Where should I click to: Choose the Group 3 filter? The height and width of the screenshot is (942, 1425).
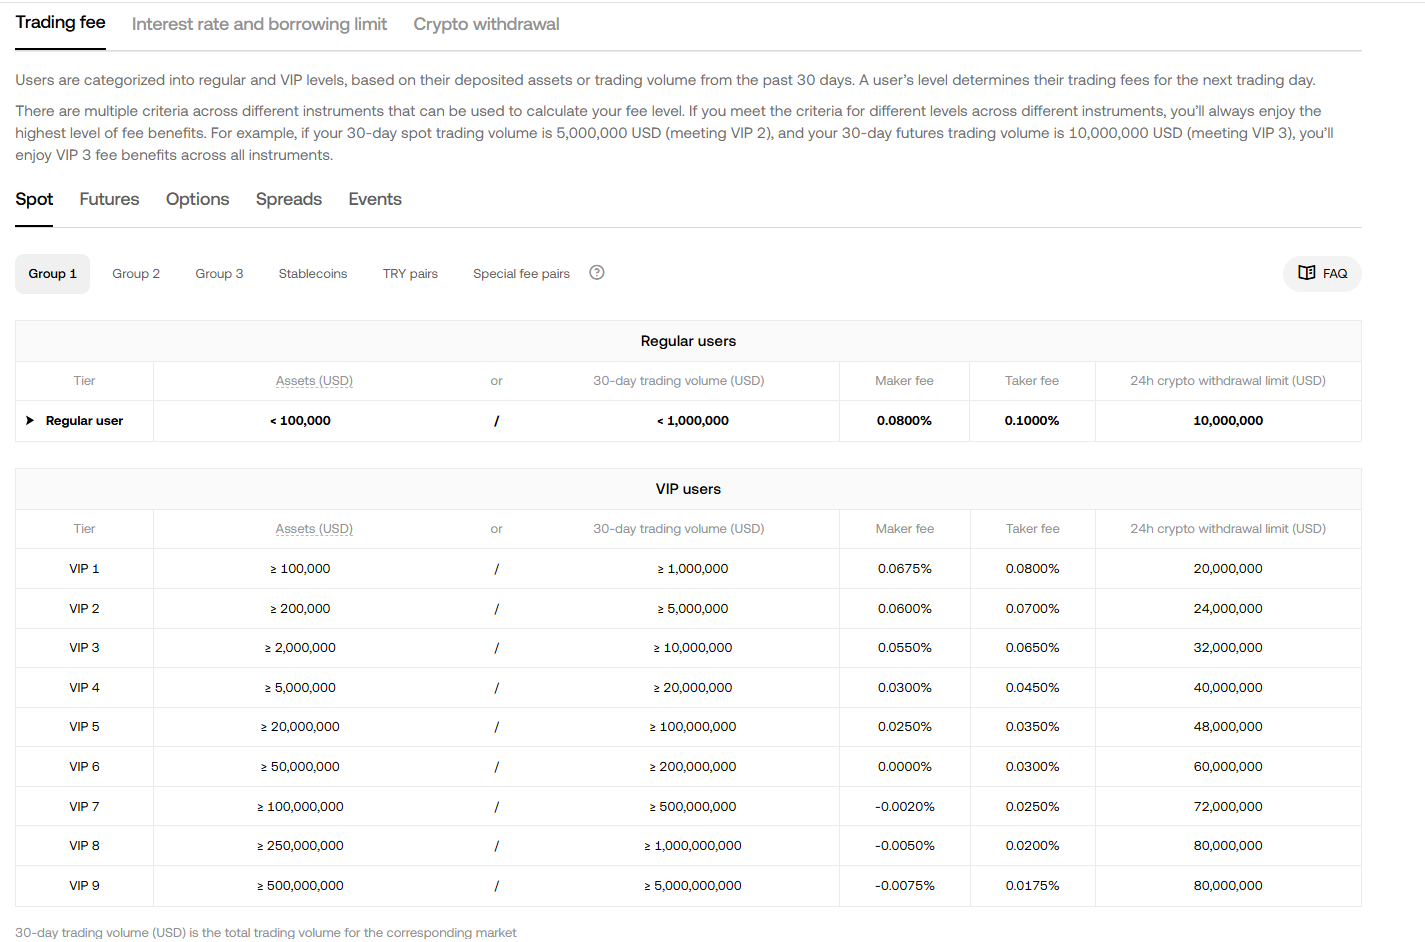[x=219, y=274]
